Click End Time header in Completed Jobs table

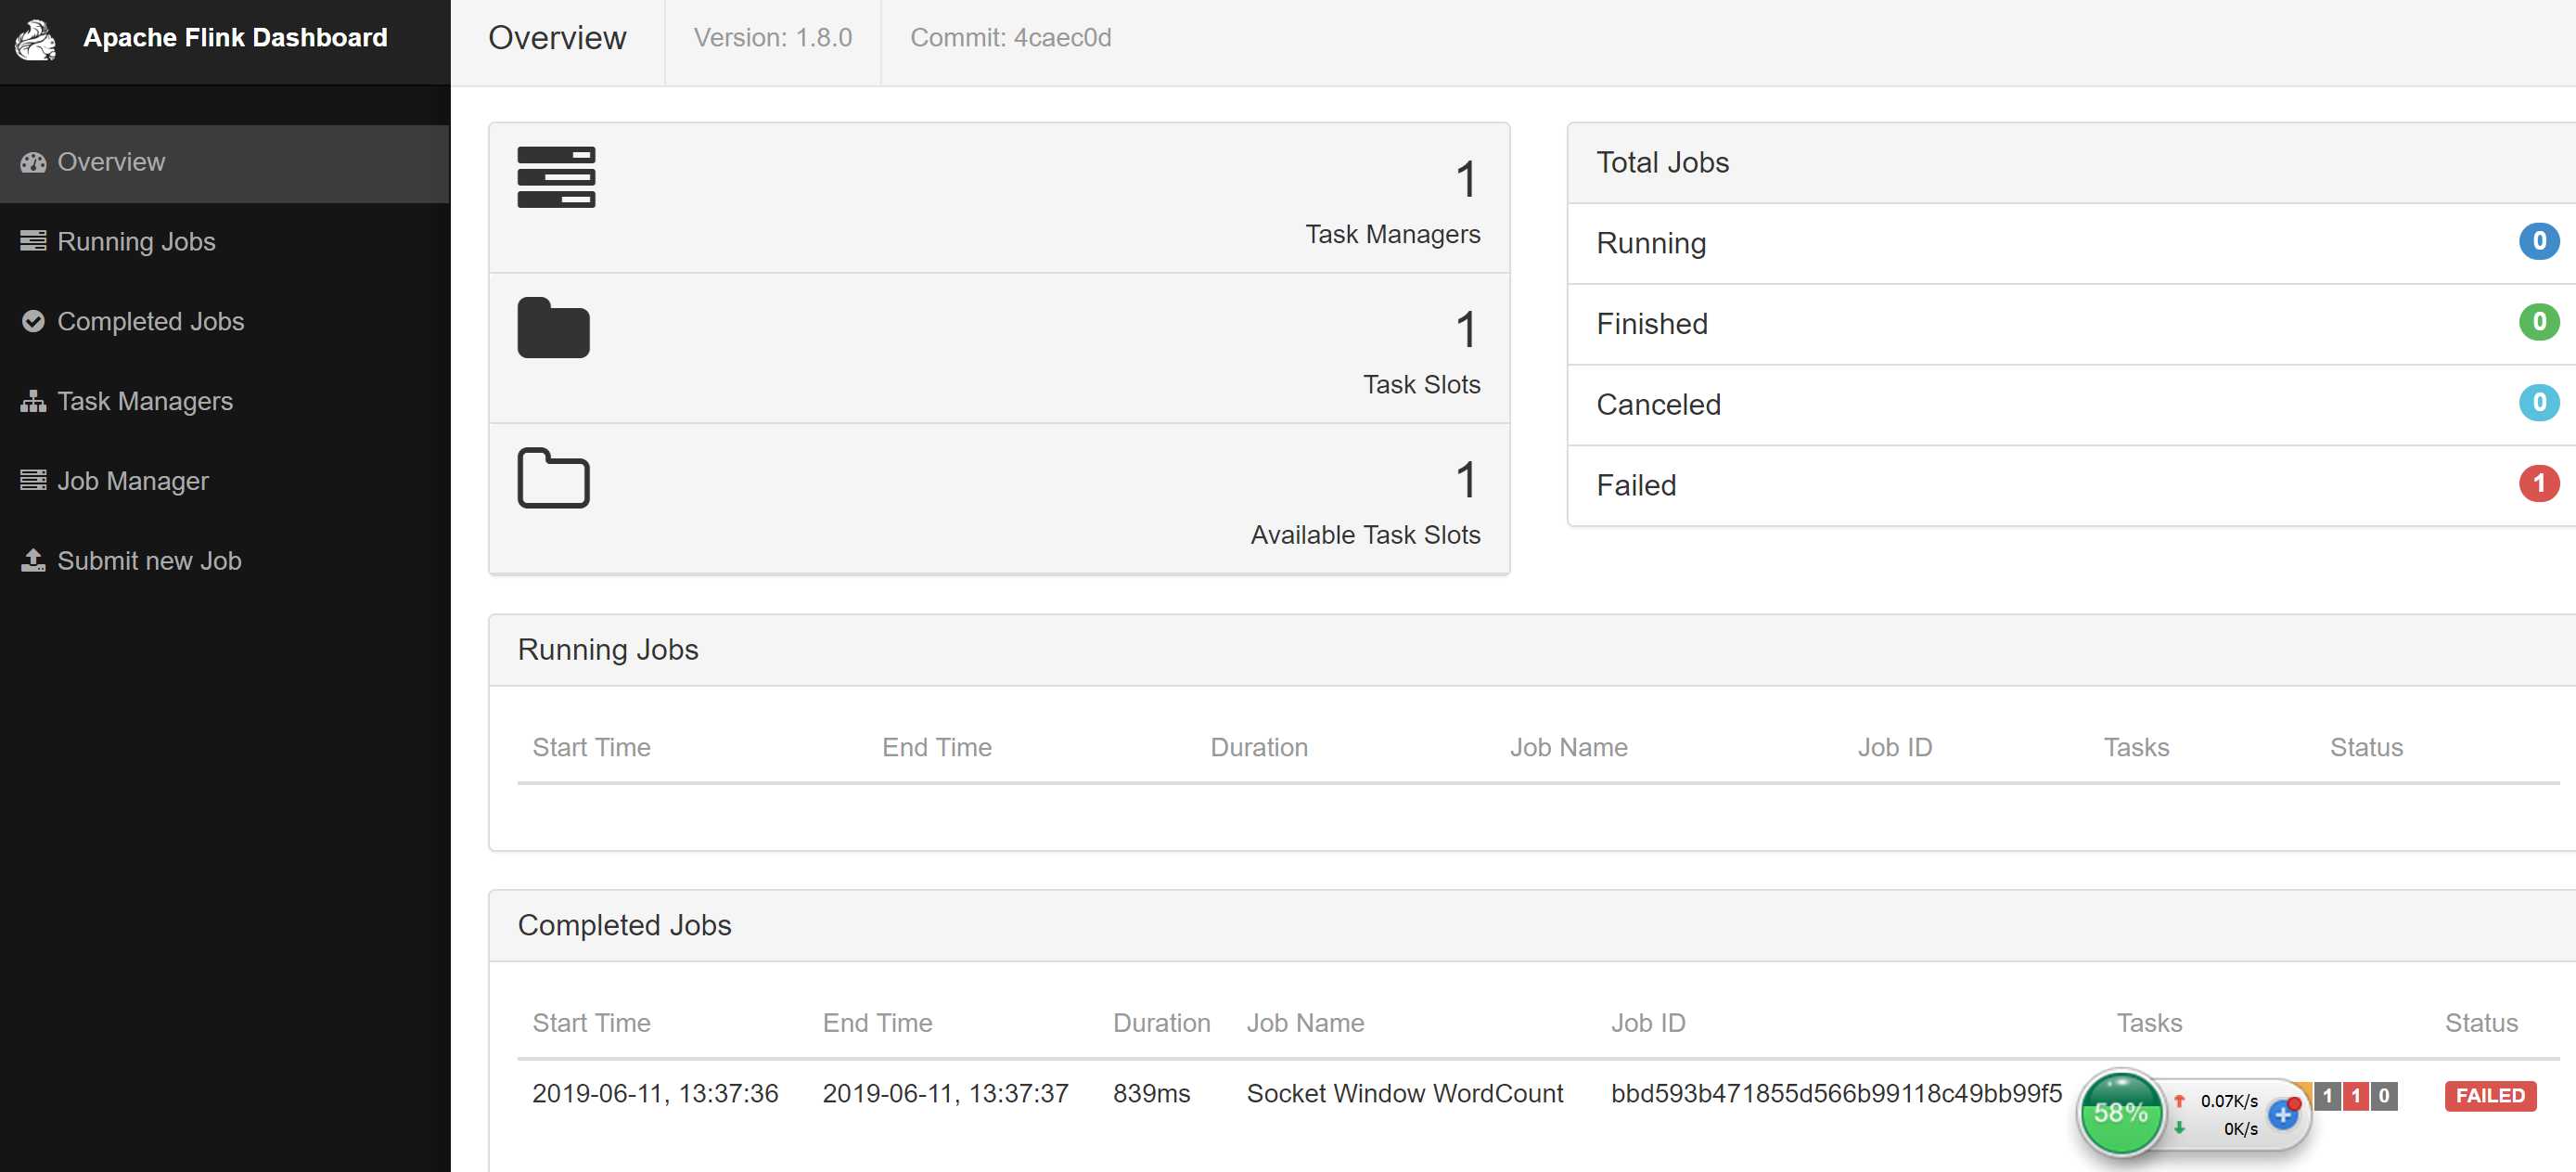click(x=877, y=1023)
